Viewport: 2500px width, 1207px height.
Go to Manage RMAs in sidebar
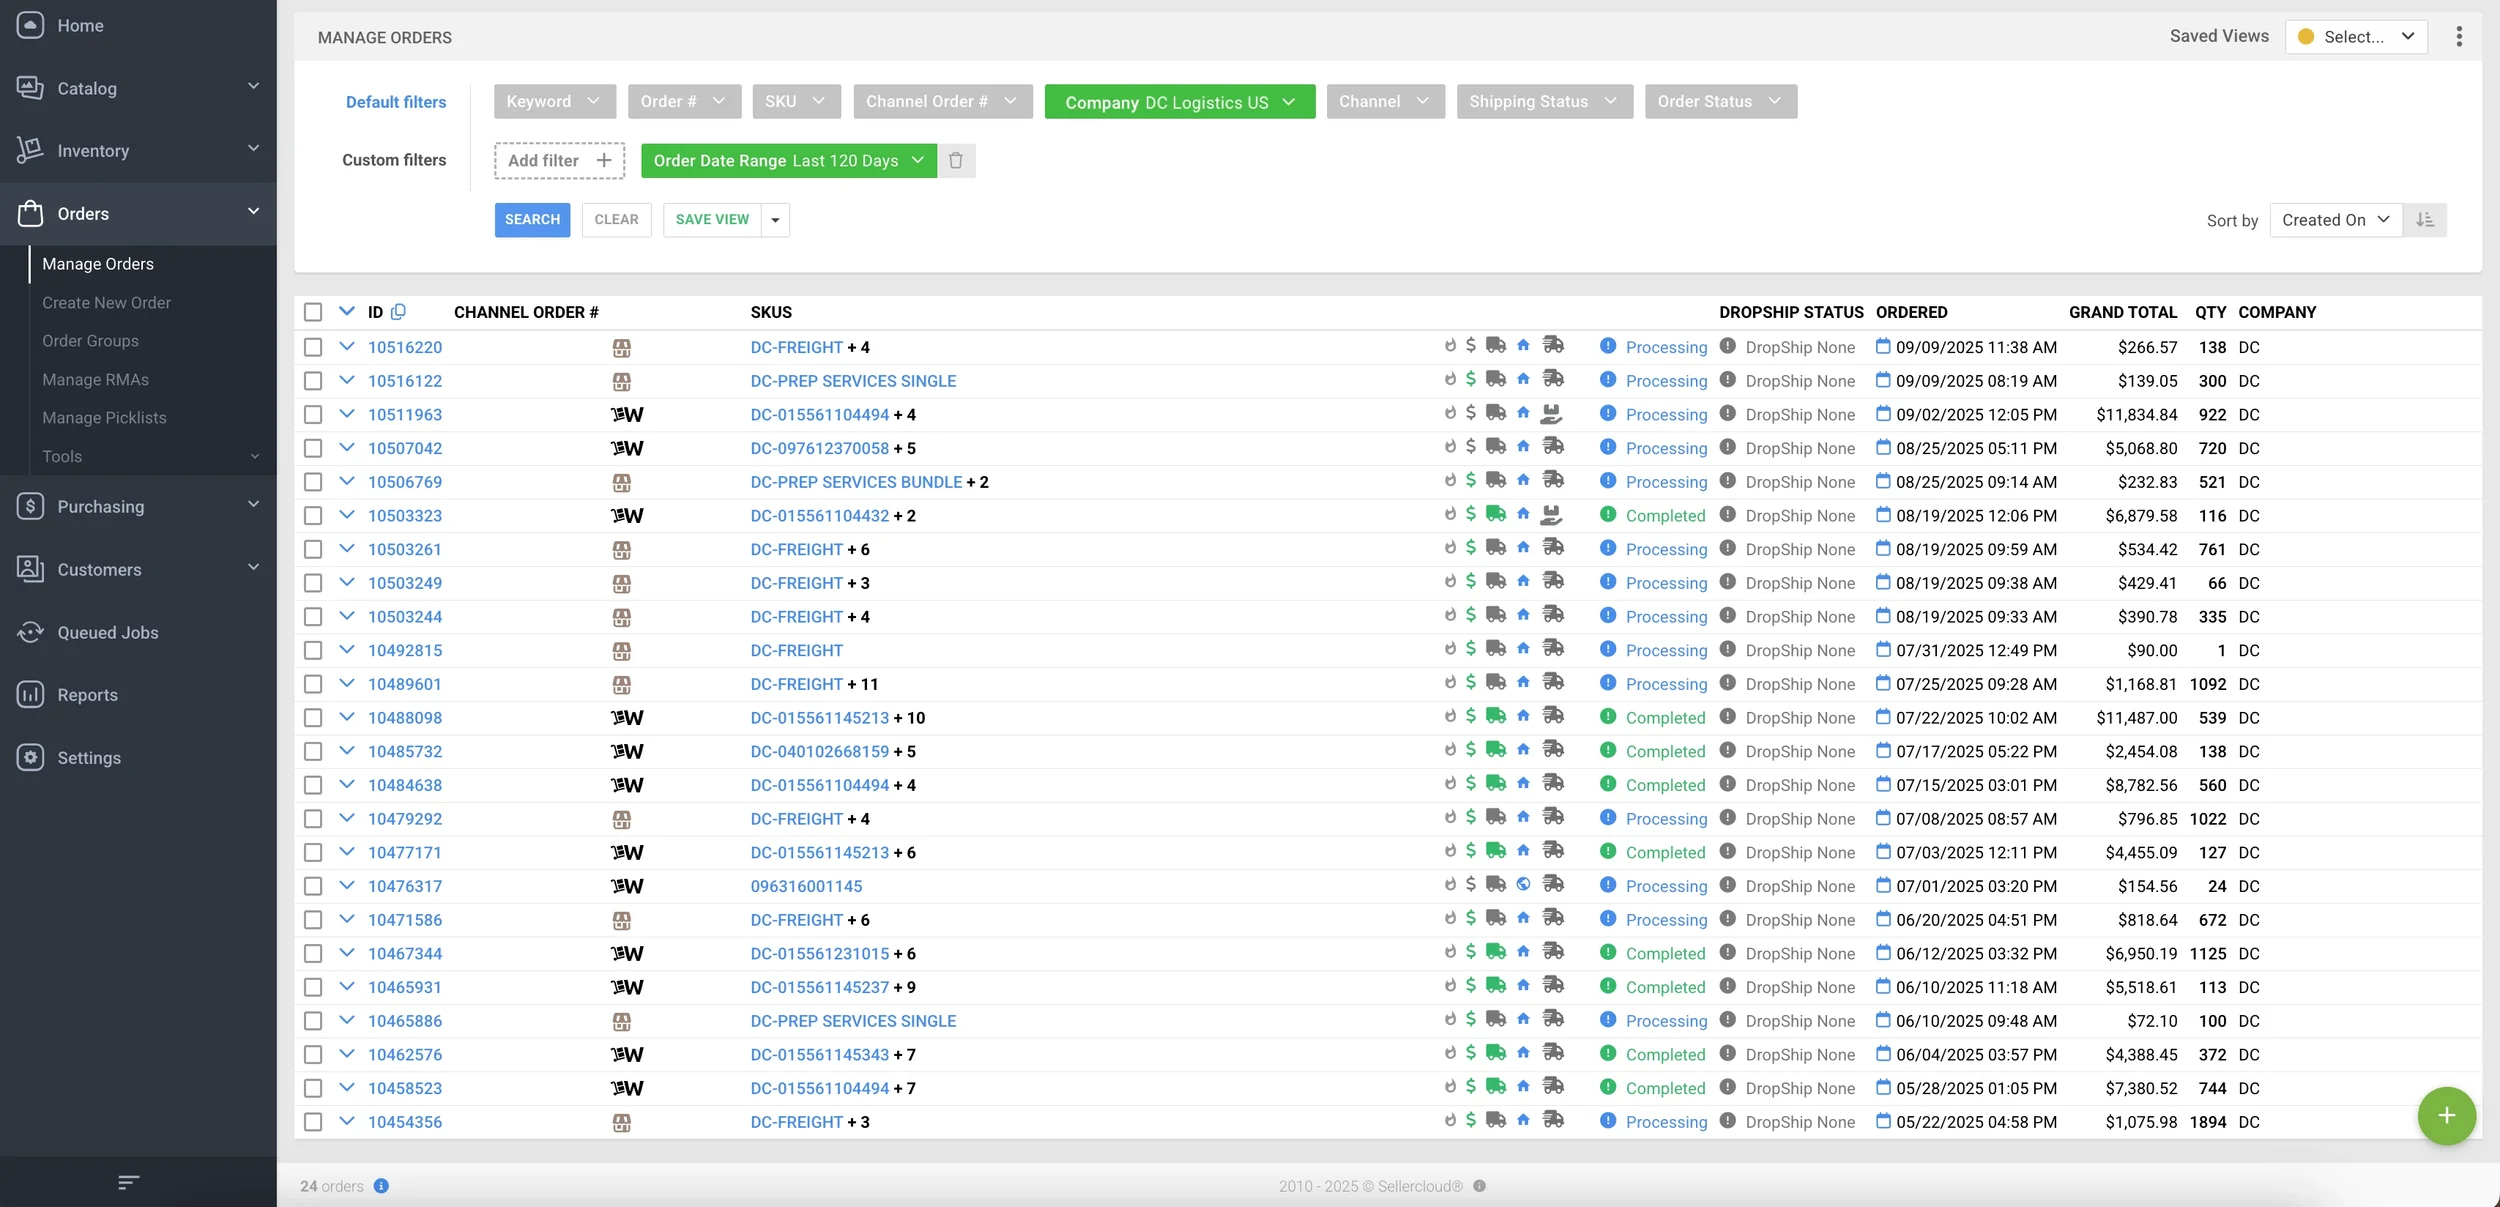pyautogui.click(x=95, y=380)
